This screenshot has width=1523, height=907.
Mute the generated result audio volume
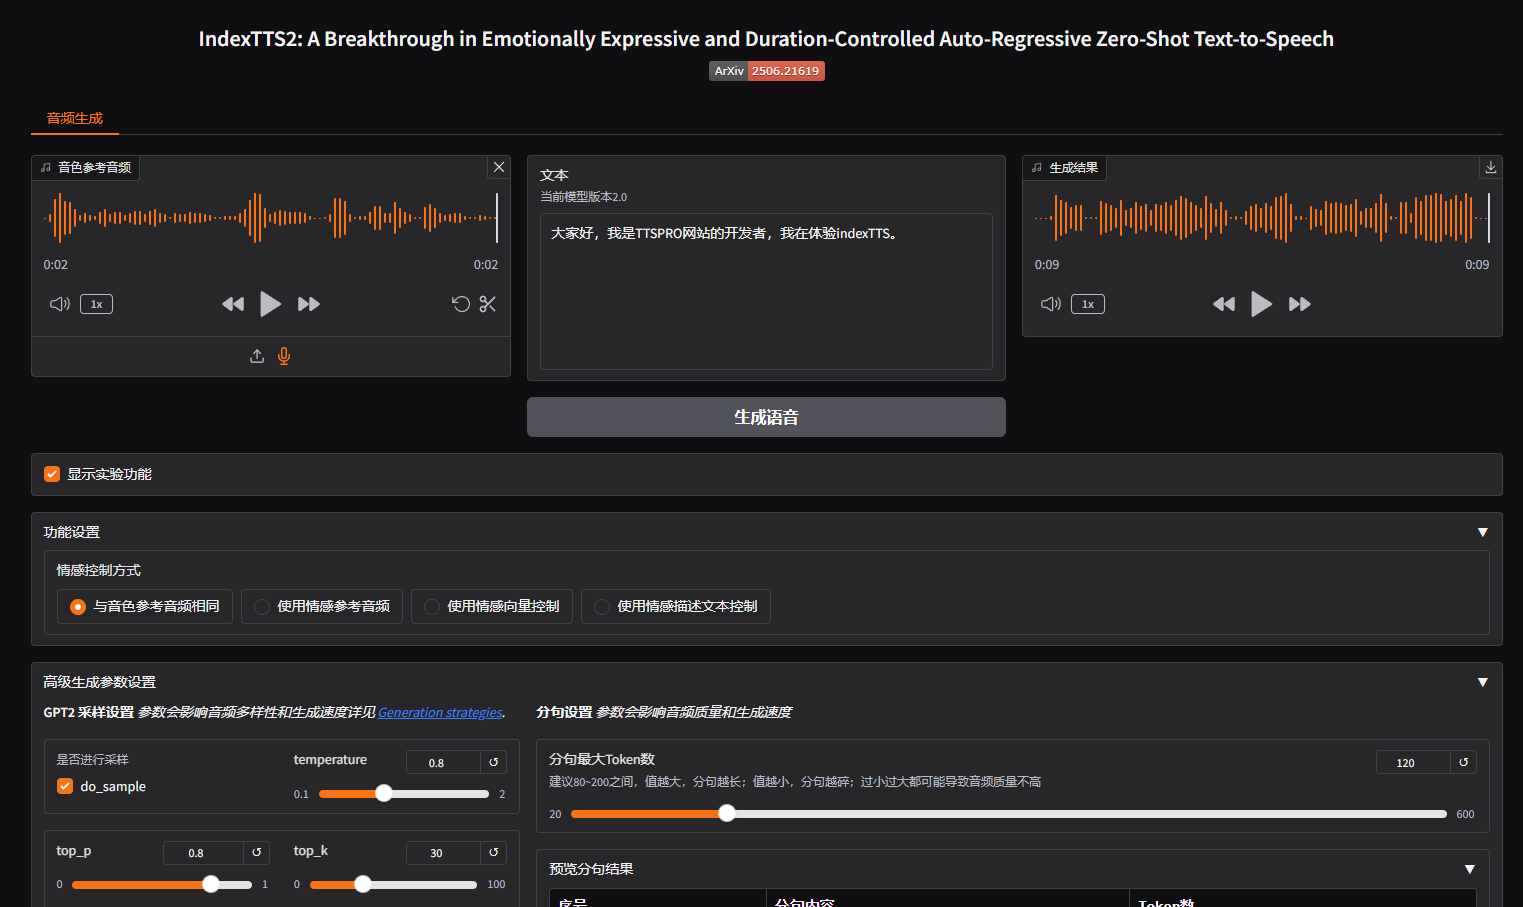(1050, 304)
